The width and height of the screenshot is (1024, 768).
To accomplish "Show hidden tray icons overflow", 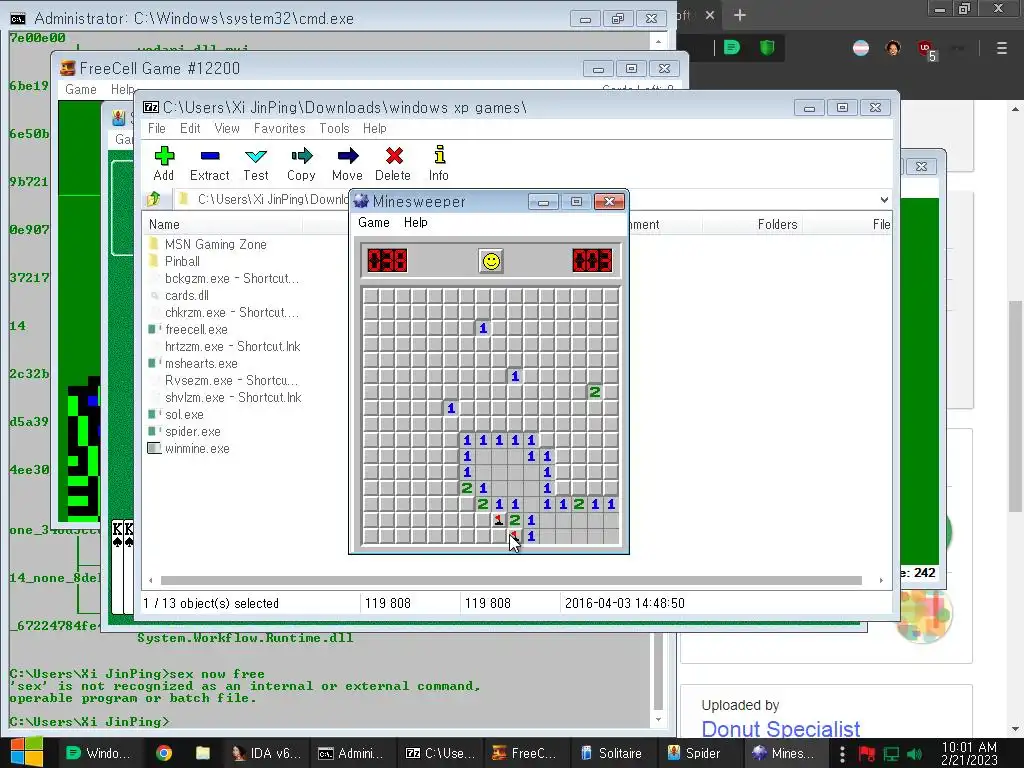I will point(842,754).
